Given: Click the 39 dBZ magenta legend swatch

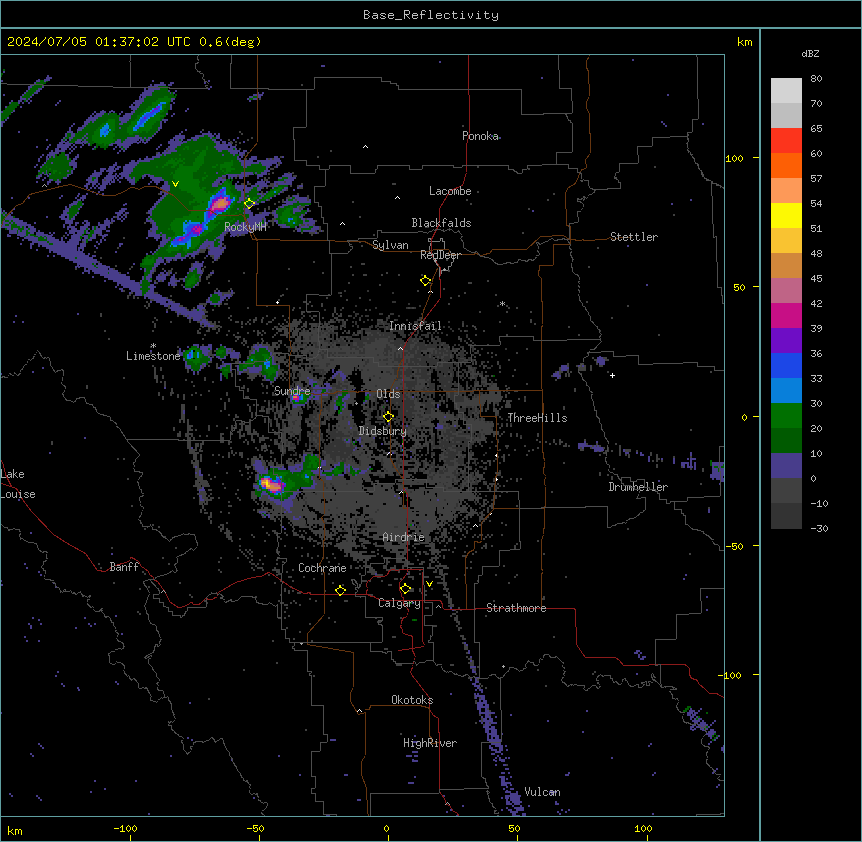Looking at the screenshot, I should [x=786, y=315].
